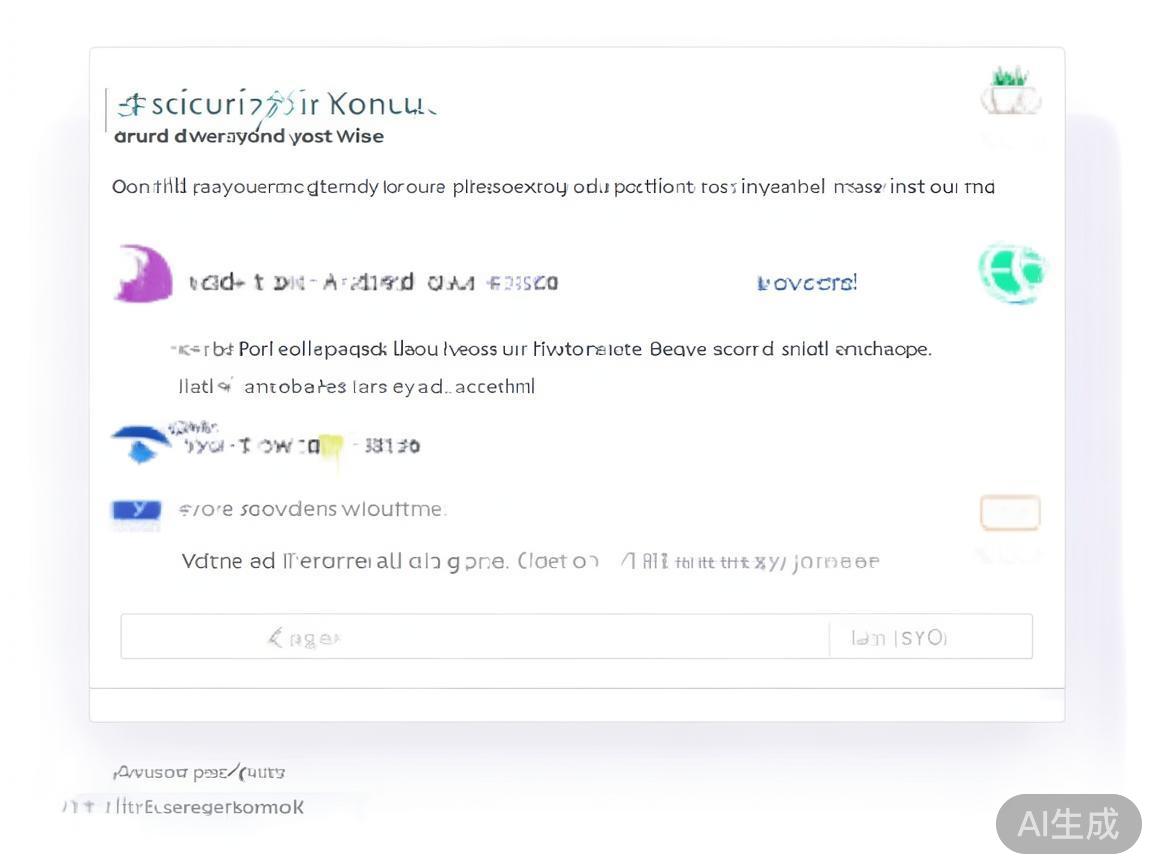Screen dimensions: 1152x864
Task: Click the SYO button in the bottom bar
Action: click(898, 637)
